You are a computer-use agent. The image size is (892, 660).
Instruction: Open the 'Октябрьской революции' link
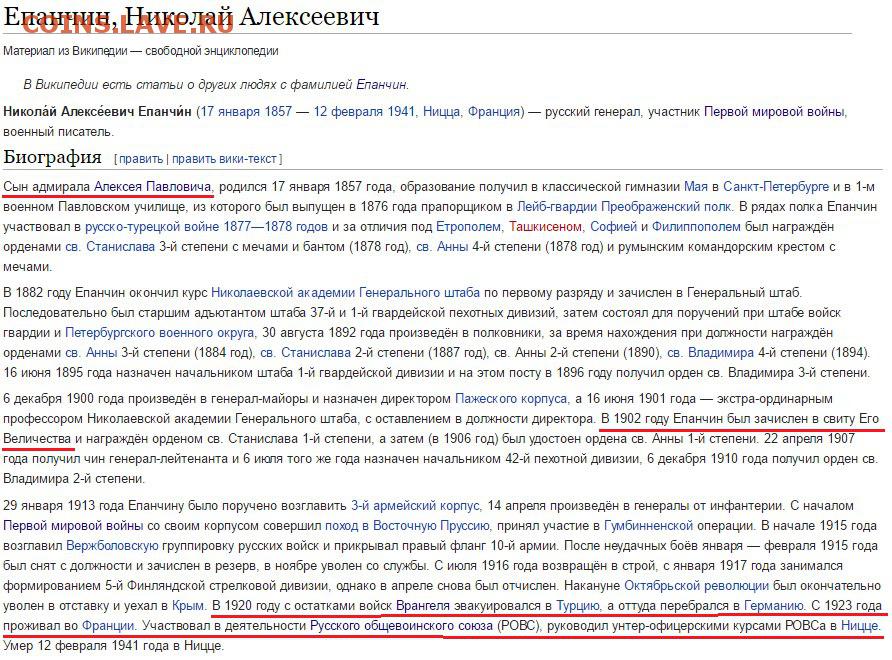[696, 585]
